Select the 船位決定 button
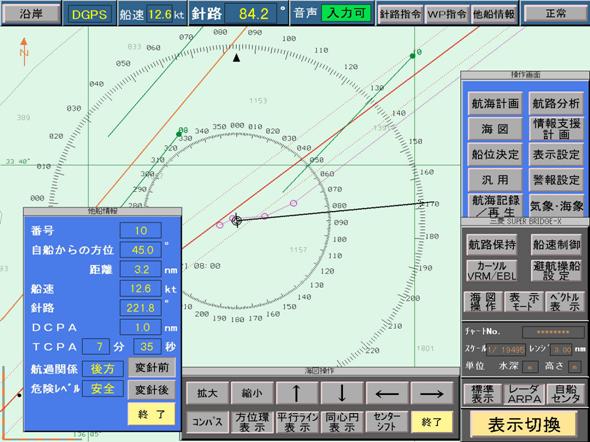Image resolution: width=590 pixels, height=442 pixels. click(x=495, y=154)
